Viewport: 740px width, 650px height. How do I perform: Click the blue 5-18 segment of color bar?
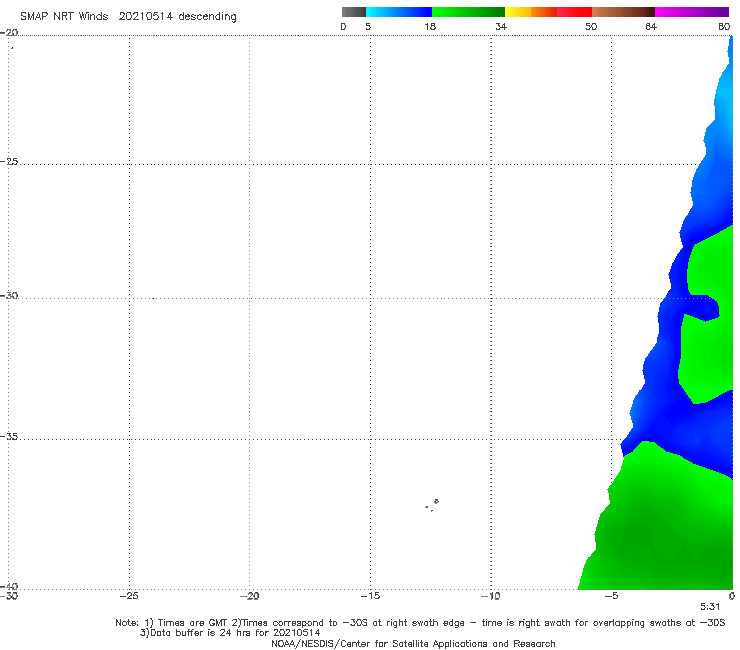[x=399, y=12]
